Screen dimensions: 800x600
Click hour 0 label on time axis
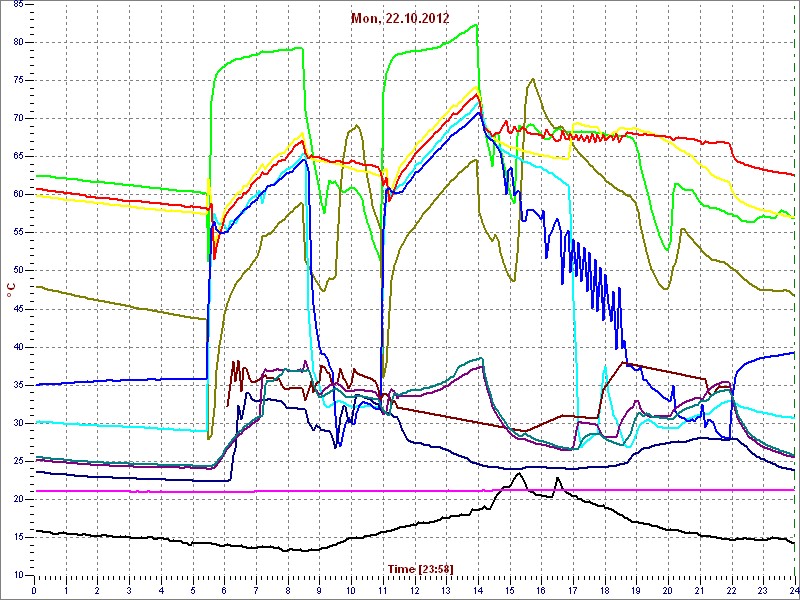[34, 589]
